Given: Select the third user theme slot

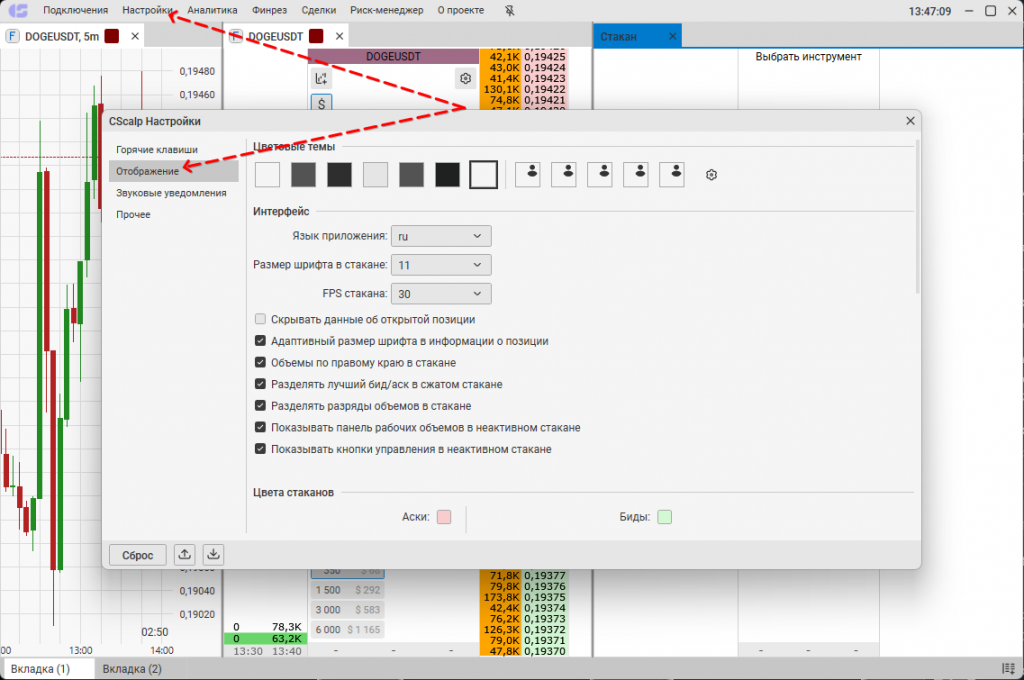Looking at the screenshot, I should (x=600, y=174).
